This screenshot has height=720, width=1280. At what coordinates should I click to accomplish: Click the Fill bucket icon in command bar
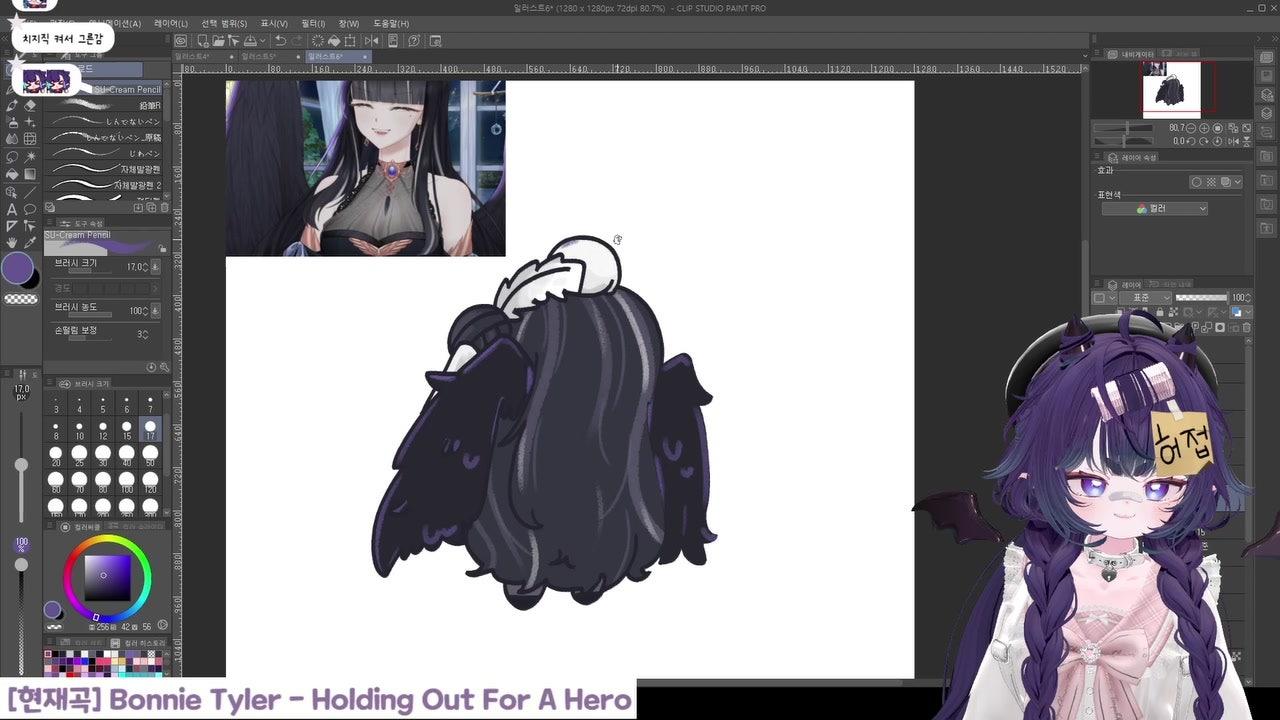[x=334, y=41]
